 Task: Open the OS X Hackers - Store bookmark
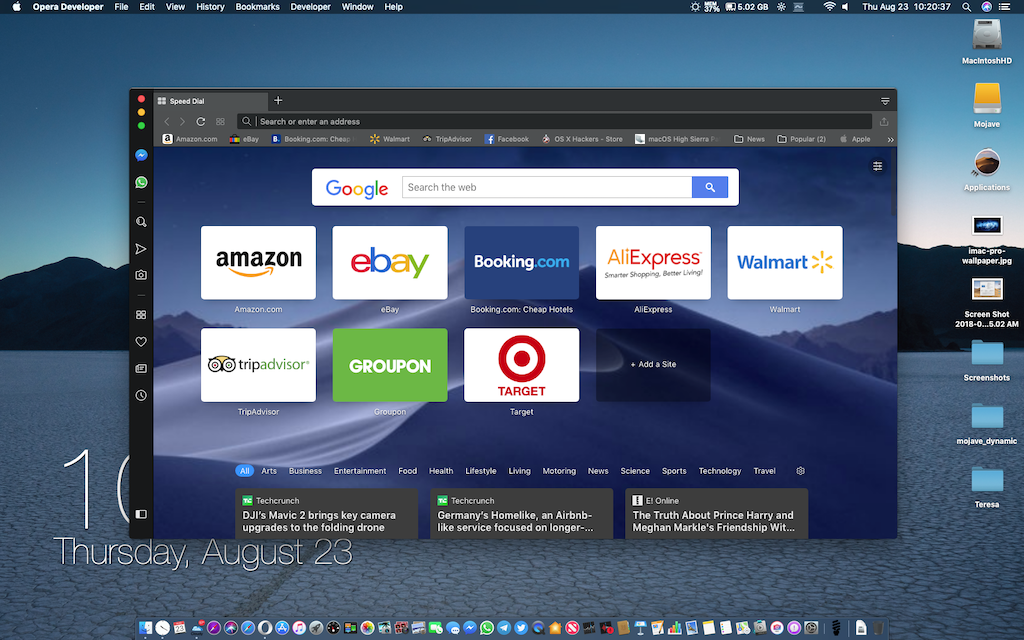click(582, 139)
